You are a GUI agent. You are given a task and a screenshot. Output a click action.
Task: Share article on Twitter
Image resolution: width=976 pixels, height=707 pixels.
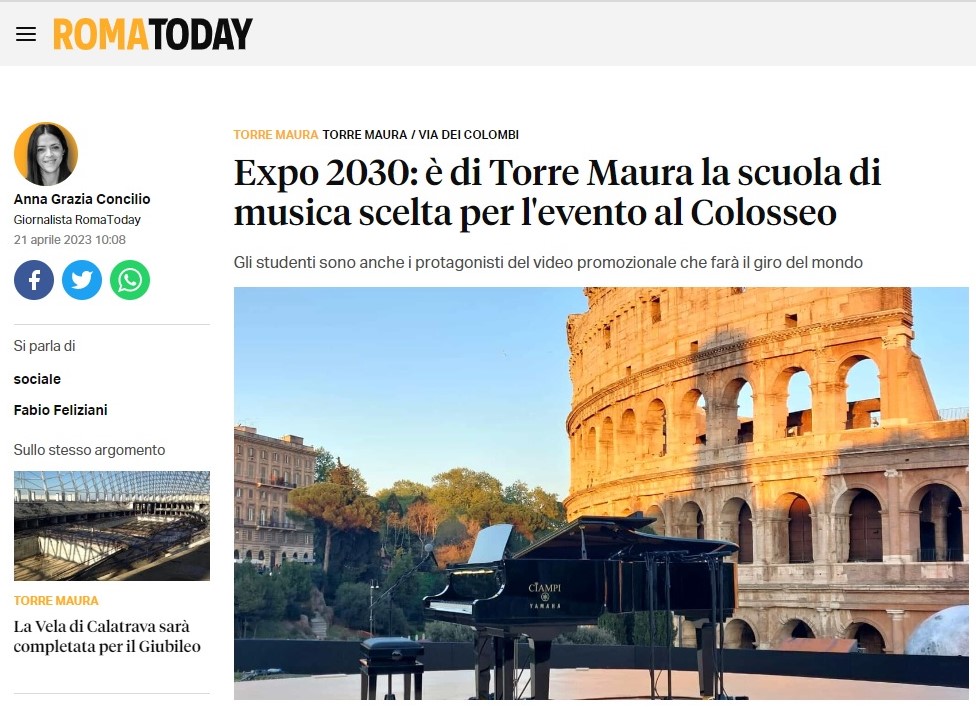click(82, 280)
